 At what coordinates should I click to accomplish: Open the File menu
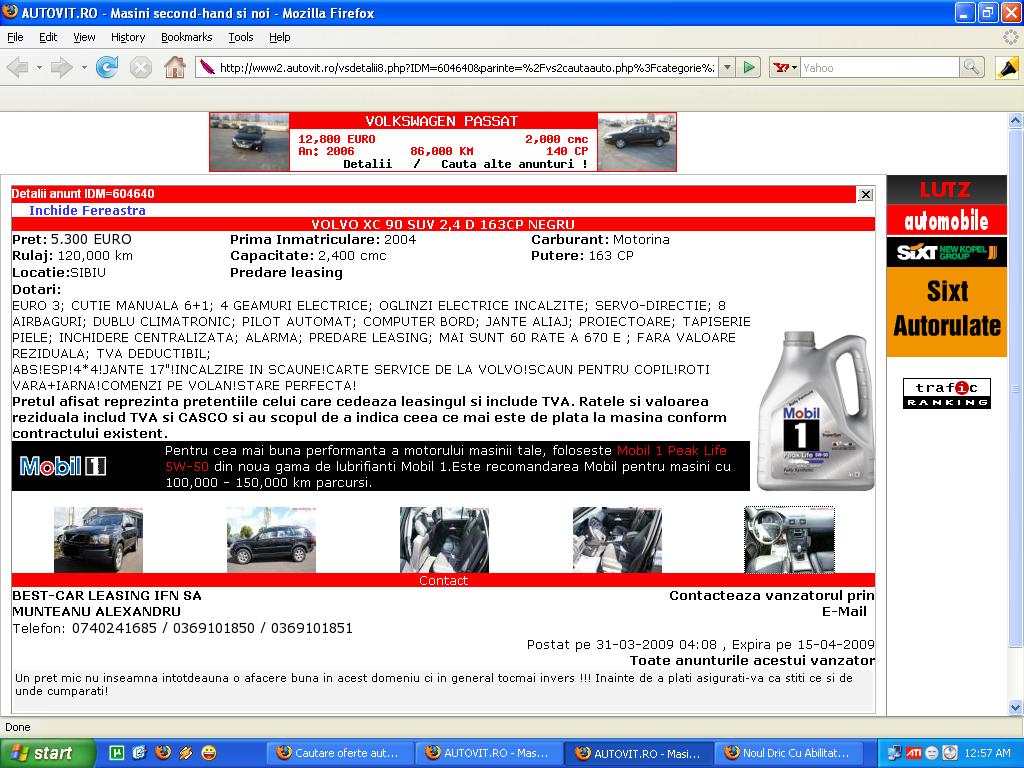tap(15, 37)
